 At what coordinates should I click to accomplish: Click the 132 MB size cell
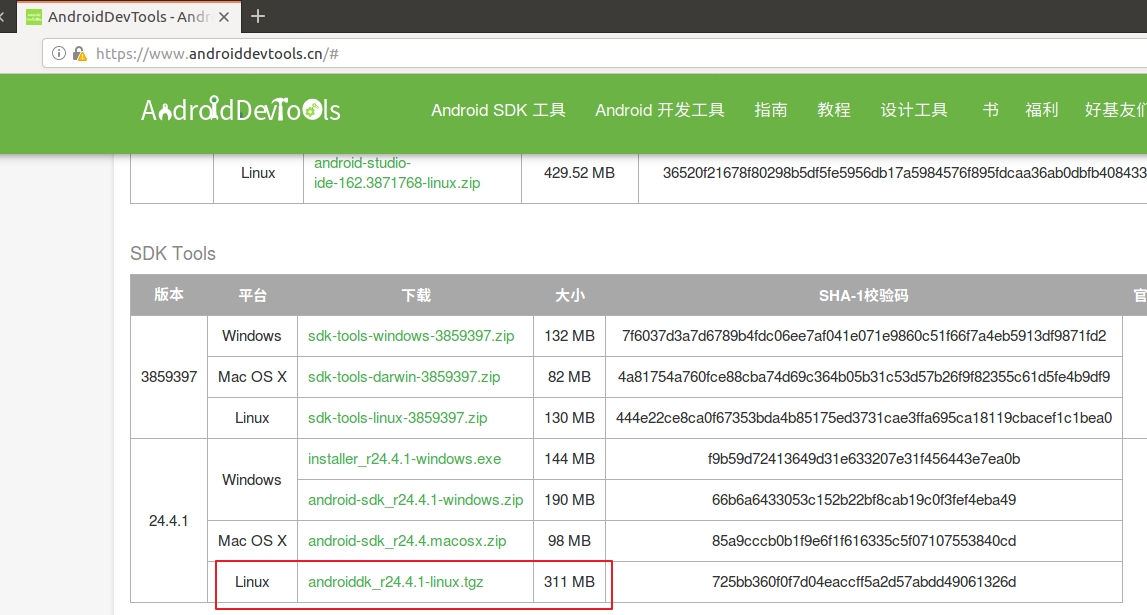click(569, 336)
